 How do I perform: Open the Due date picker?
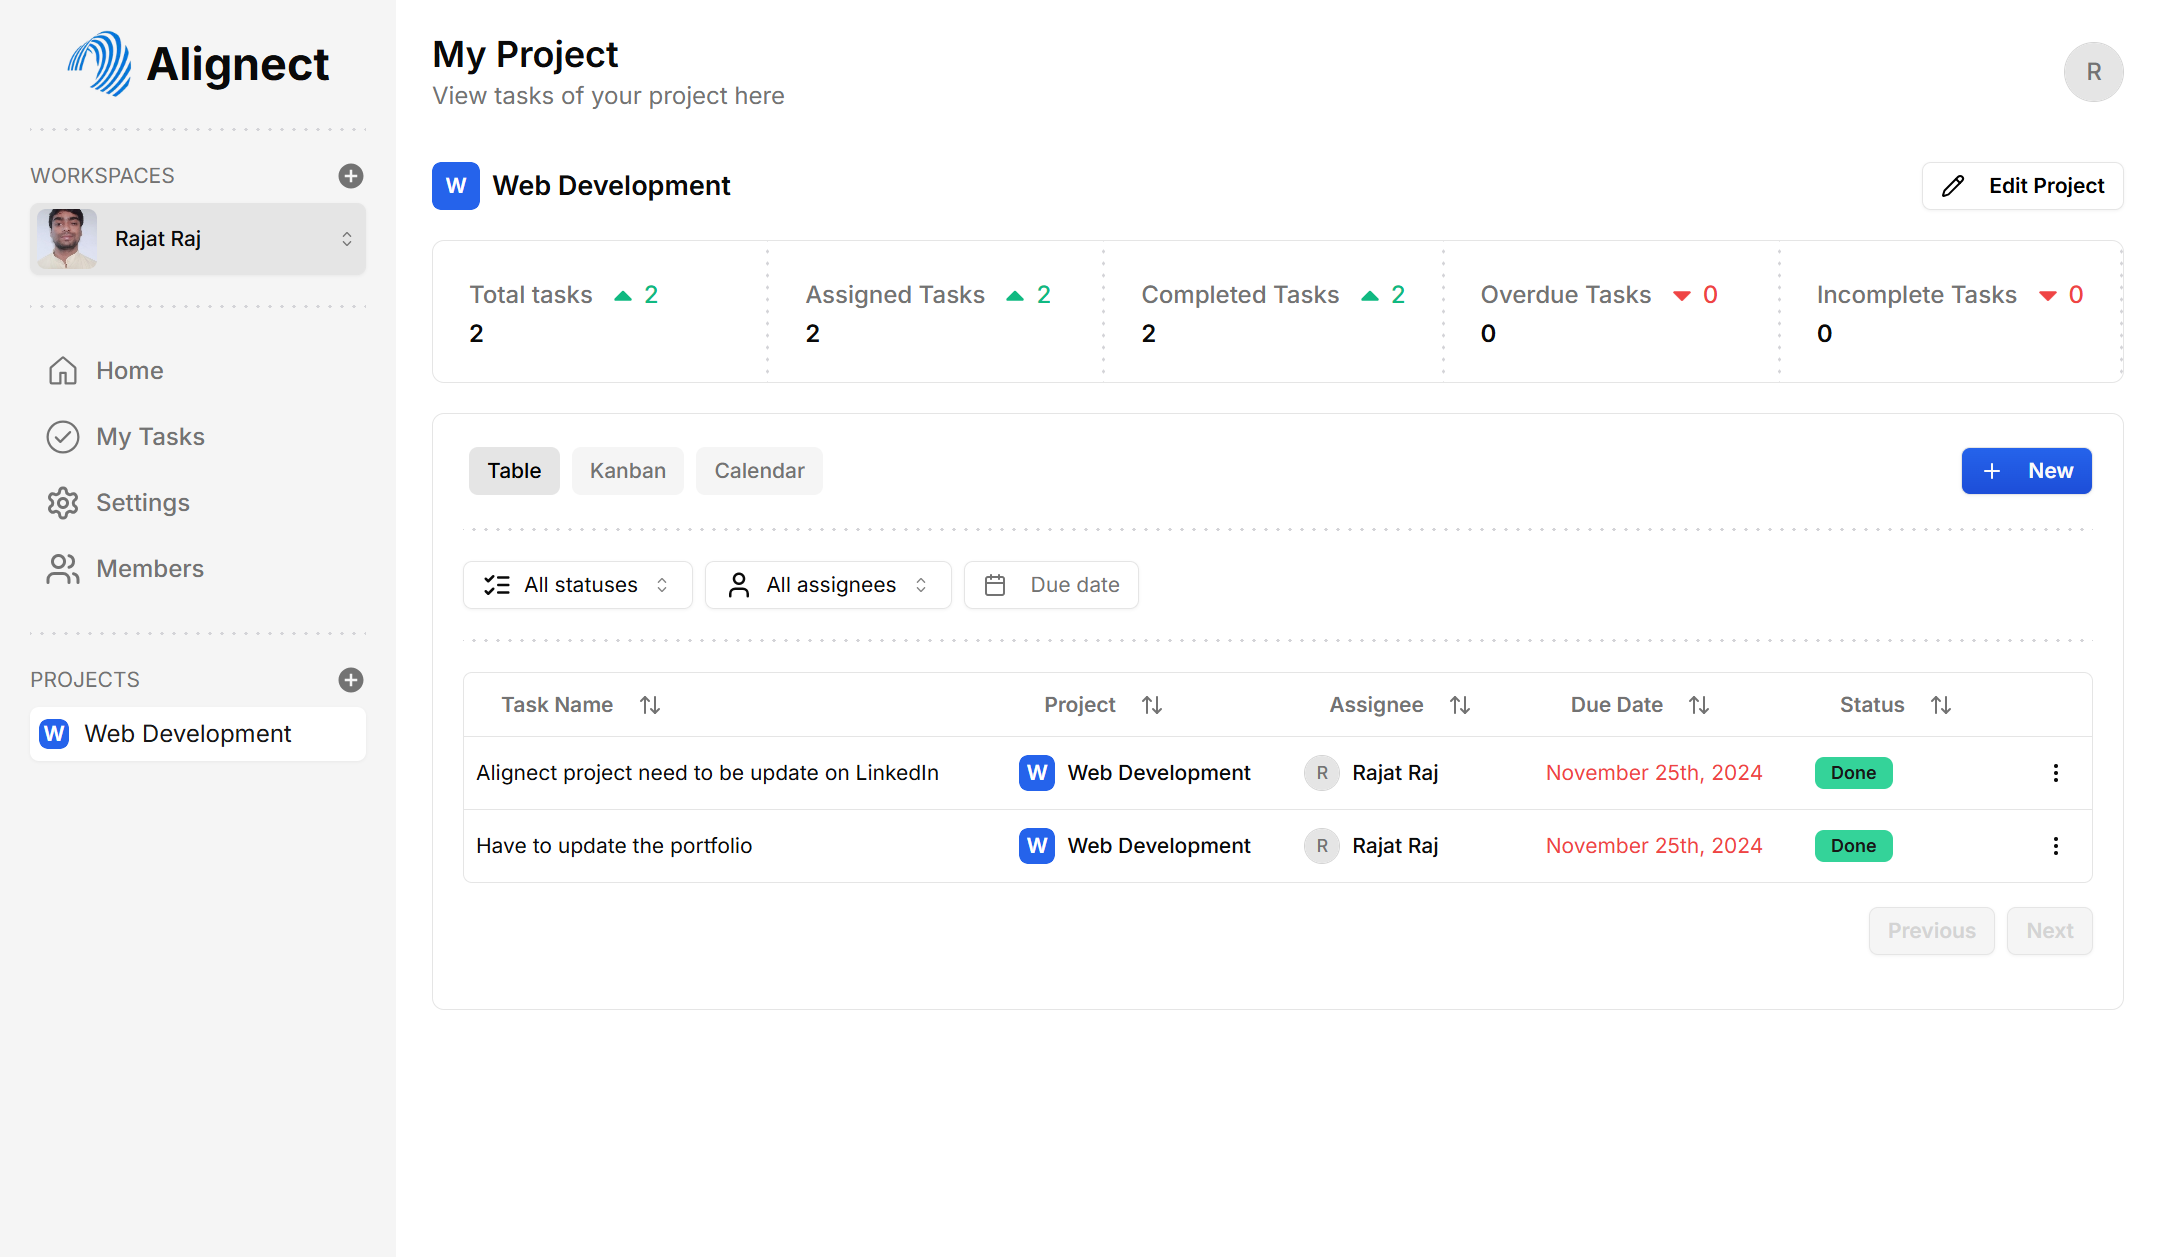click(x=1051, y=585)
